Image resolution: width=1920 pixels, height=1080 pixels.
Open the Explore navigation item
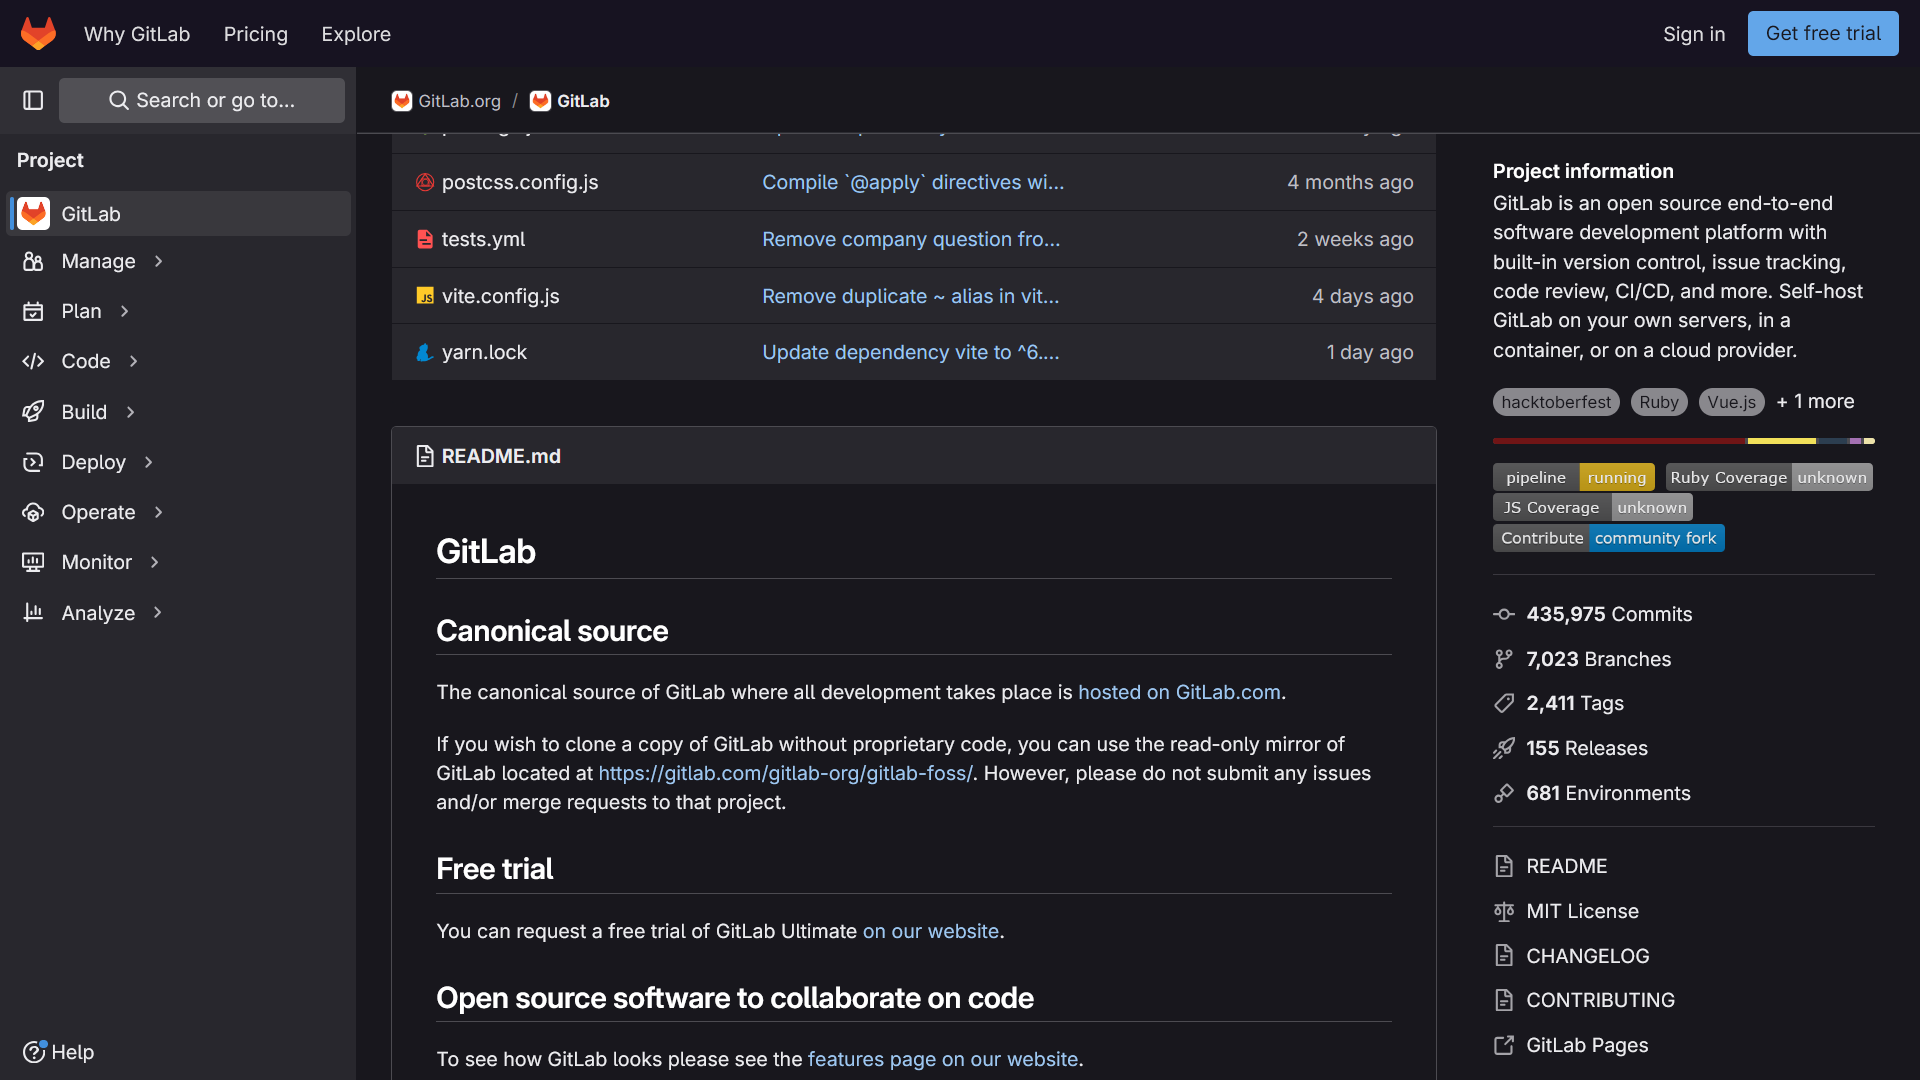[356, 34]
